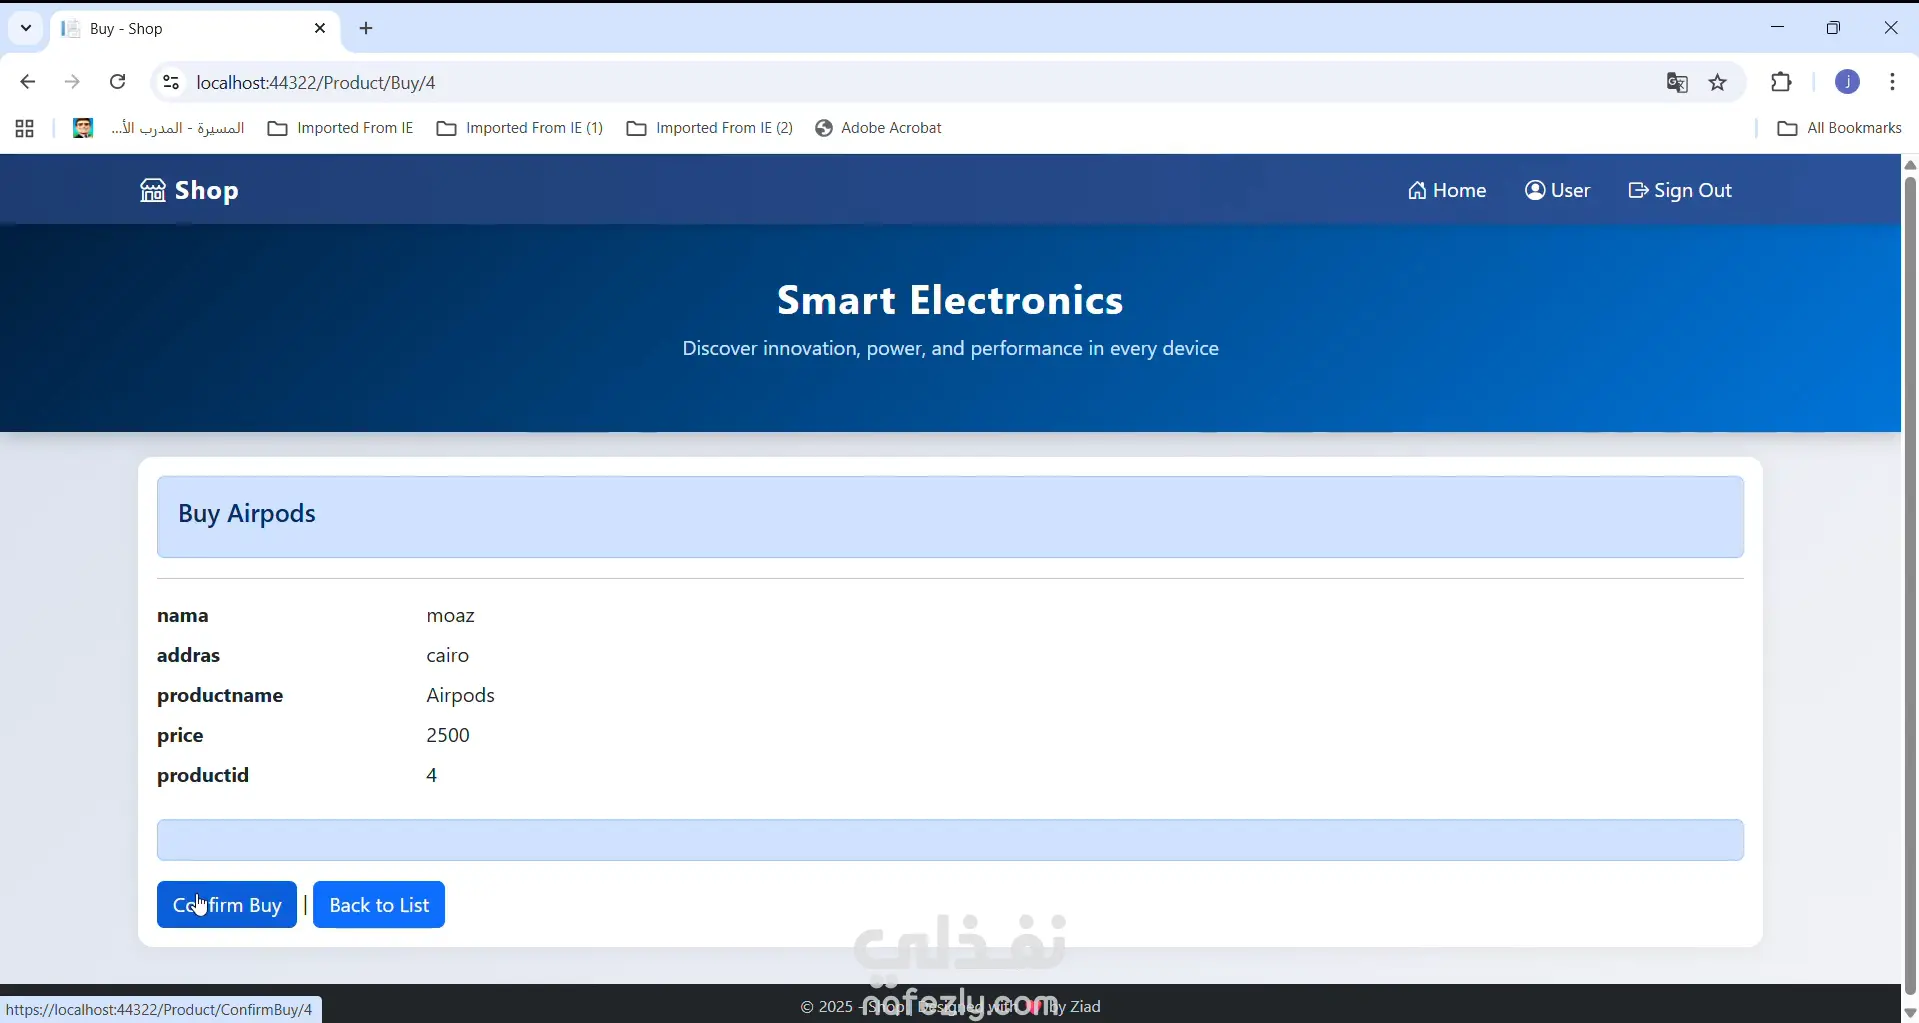
Task: Click the Back to List button
Action: click(379, 904)
